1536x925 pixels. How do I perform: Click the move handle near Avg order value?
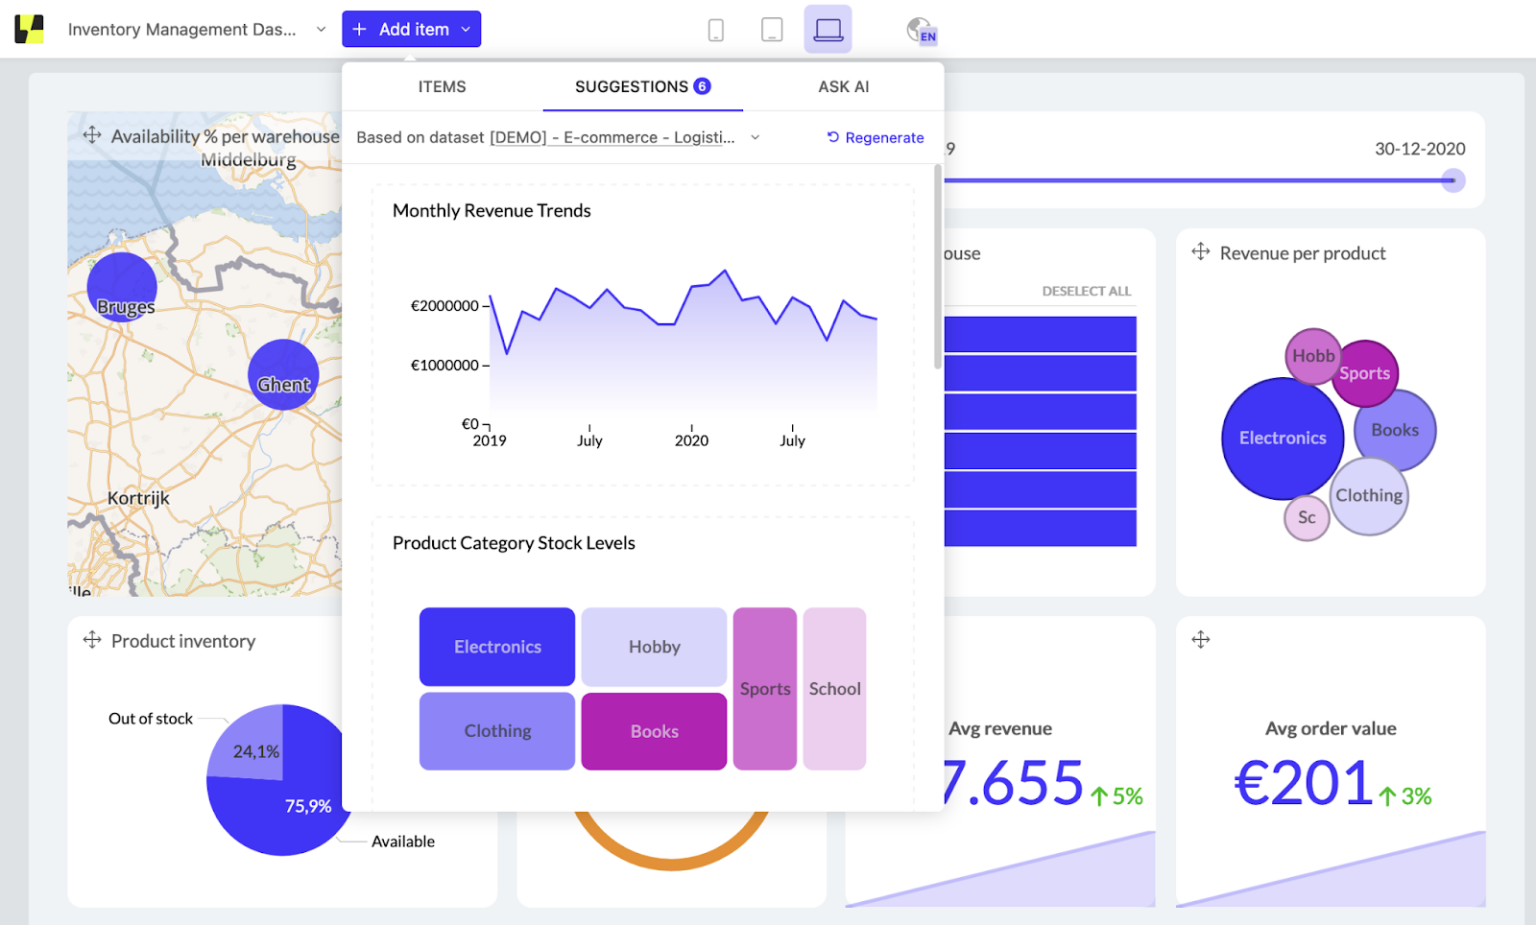pyautogui.click(x=1200, y=640)
